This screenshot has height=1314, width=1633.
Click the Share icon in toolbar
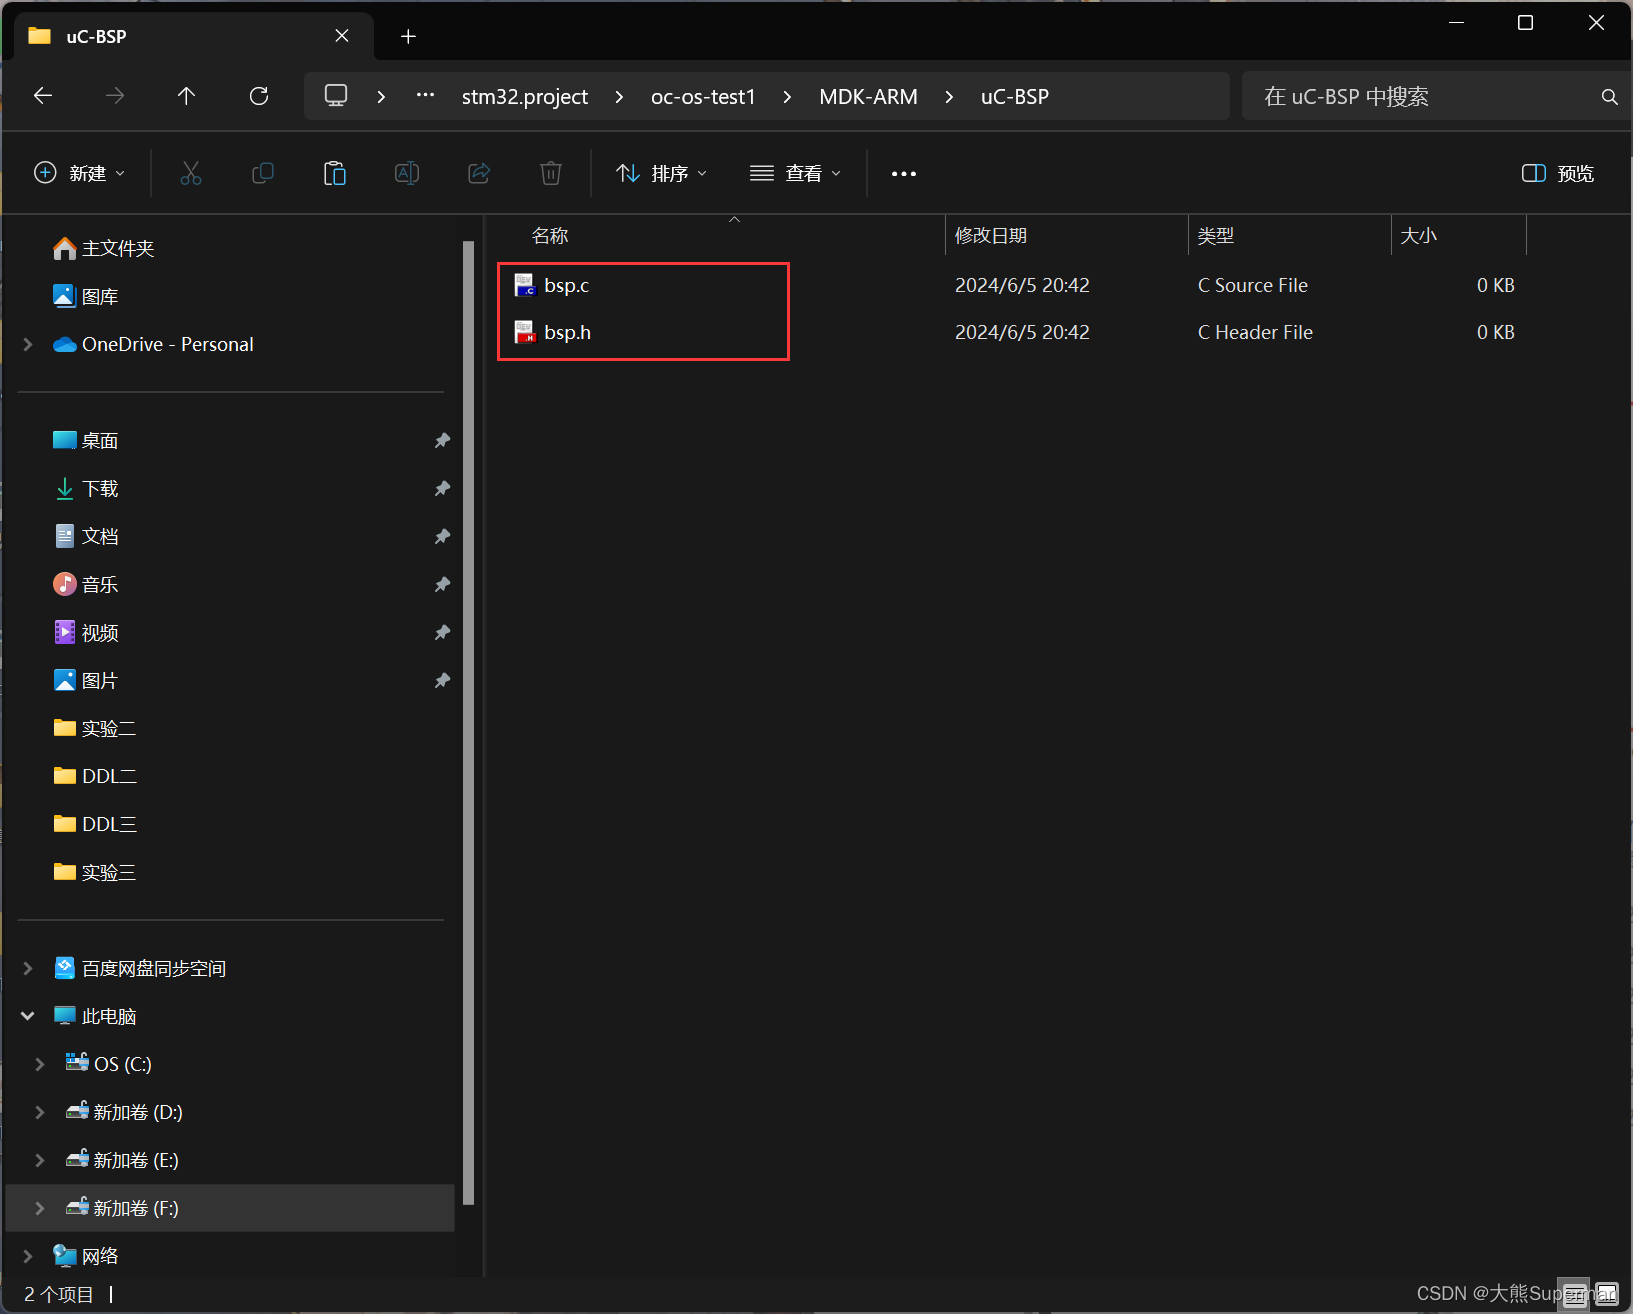coord(479,173)
